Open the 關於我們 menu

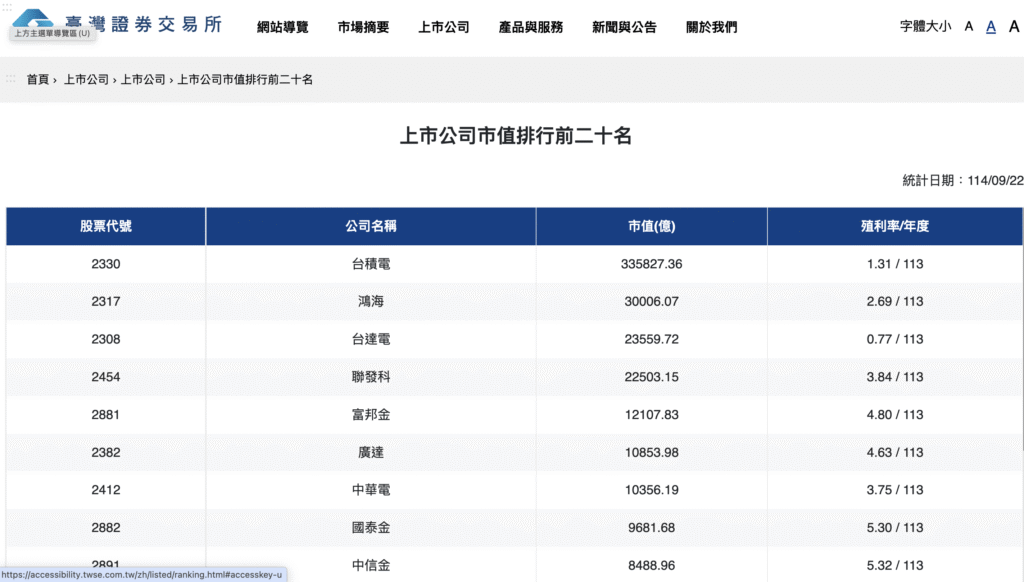(712, 27)
